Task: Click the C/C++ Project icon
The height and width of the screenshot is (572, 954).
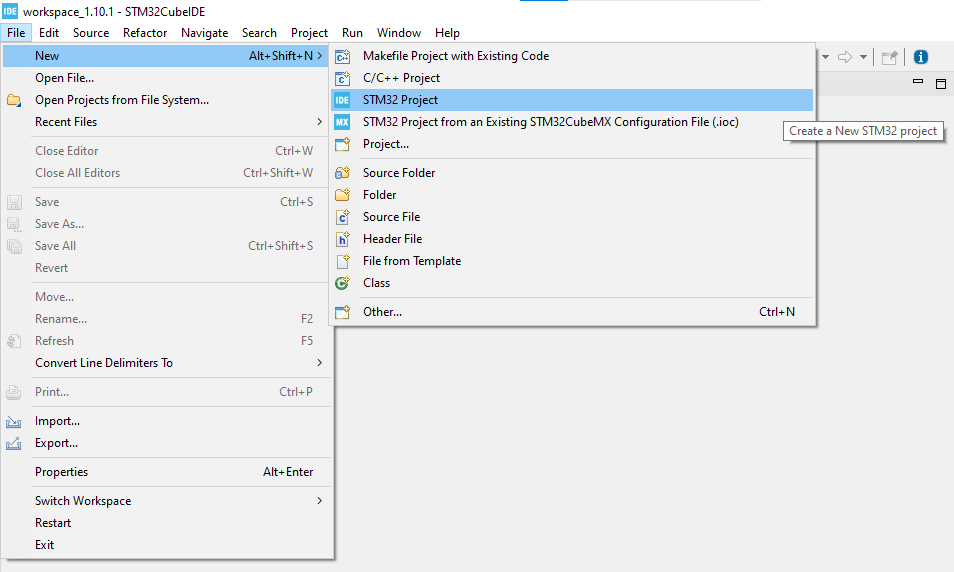Action: point(343,78)
